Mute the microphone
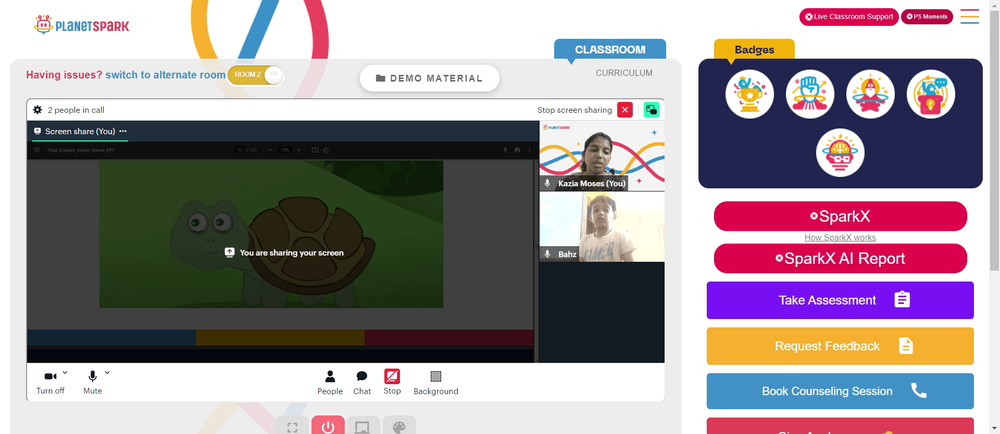Image resolution: width=1000 pixels, height=434 pixels. tap(92, 382)
